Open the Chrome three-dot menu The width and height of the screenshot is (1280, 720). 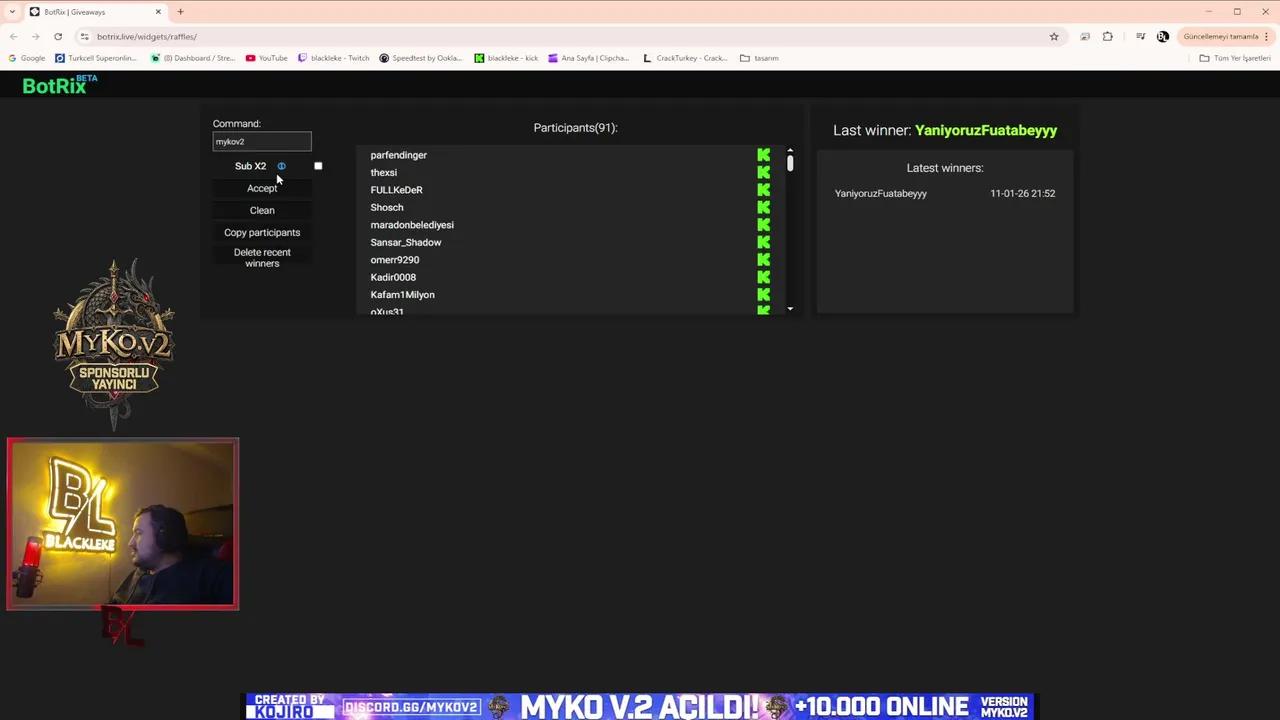(1266, 36)
